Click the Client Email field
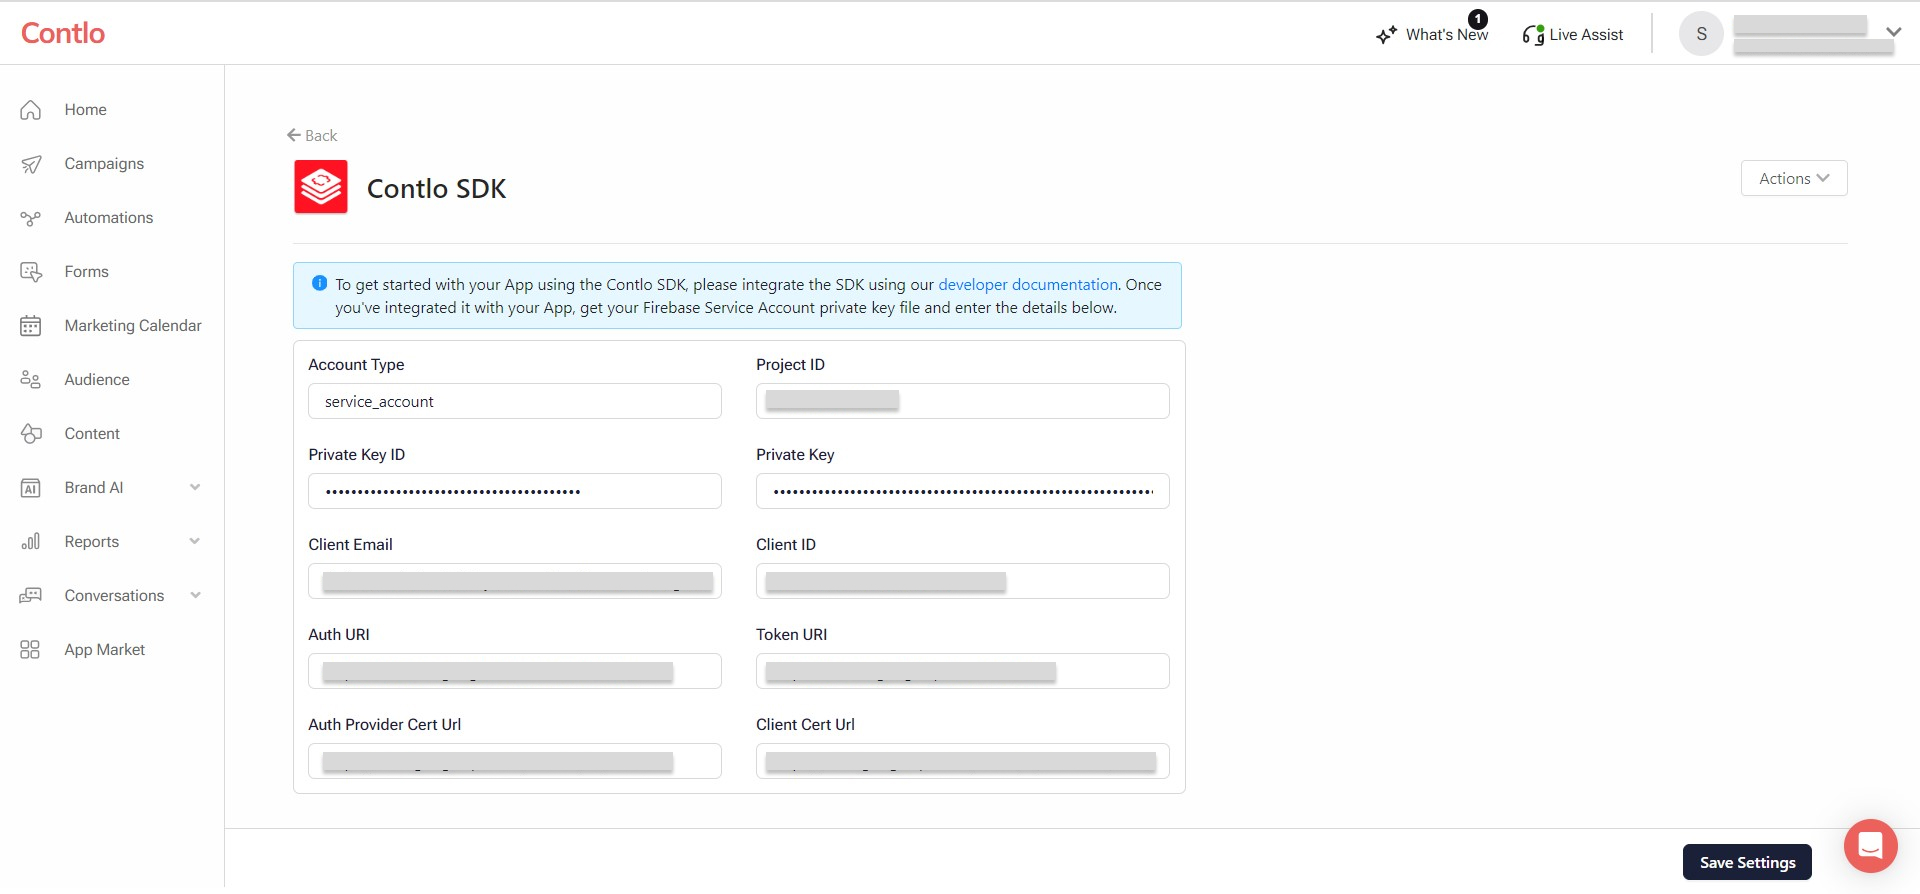Image resolution: width=1920 pixels, height=894 pixels. point(515,581)
